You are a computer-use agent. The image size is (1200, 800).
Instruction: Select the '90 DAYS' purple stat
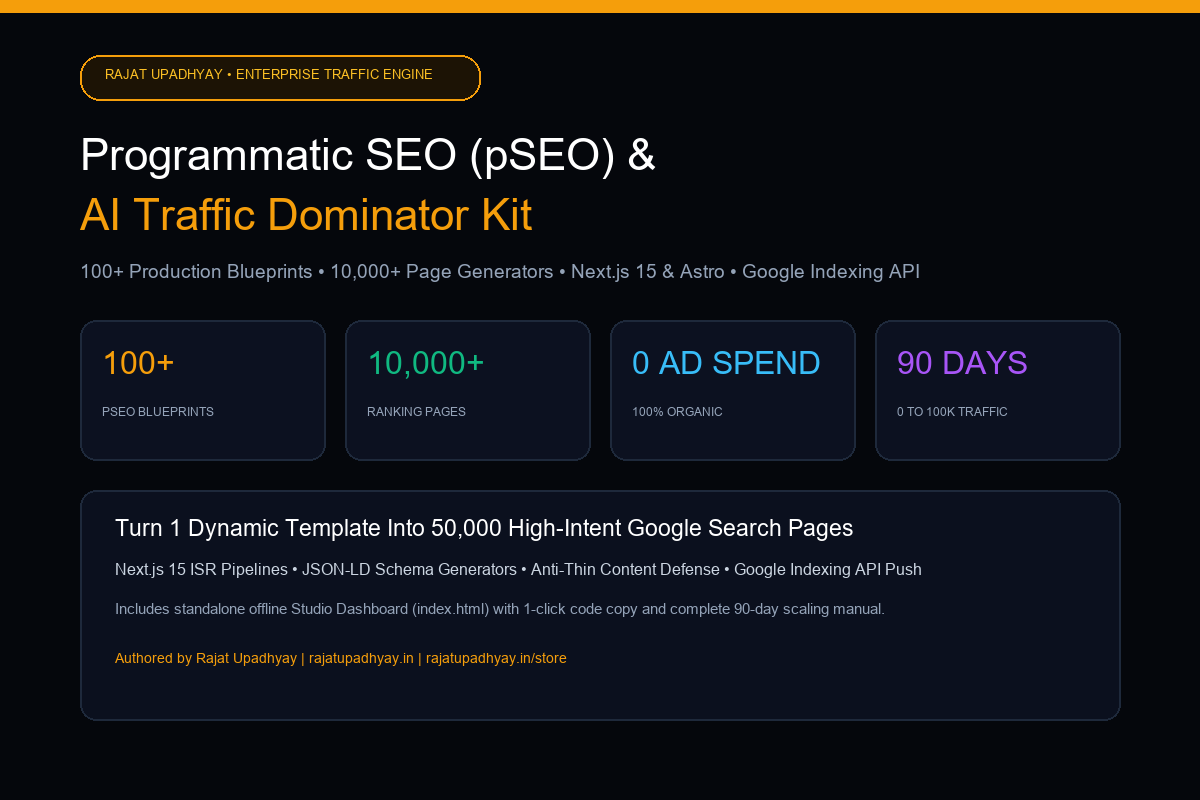pos(962,363)
